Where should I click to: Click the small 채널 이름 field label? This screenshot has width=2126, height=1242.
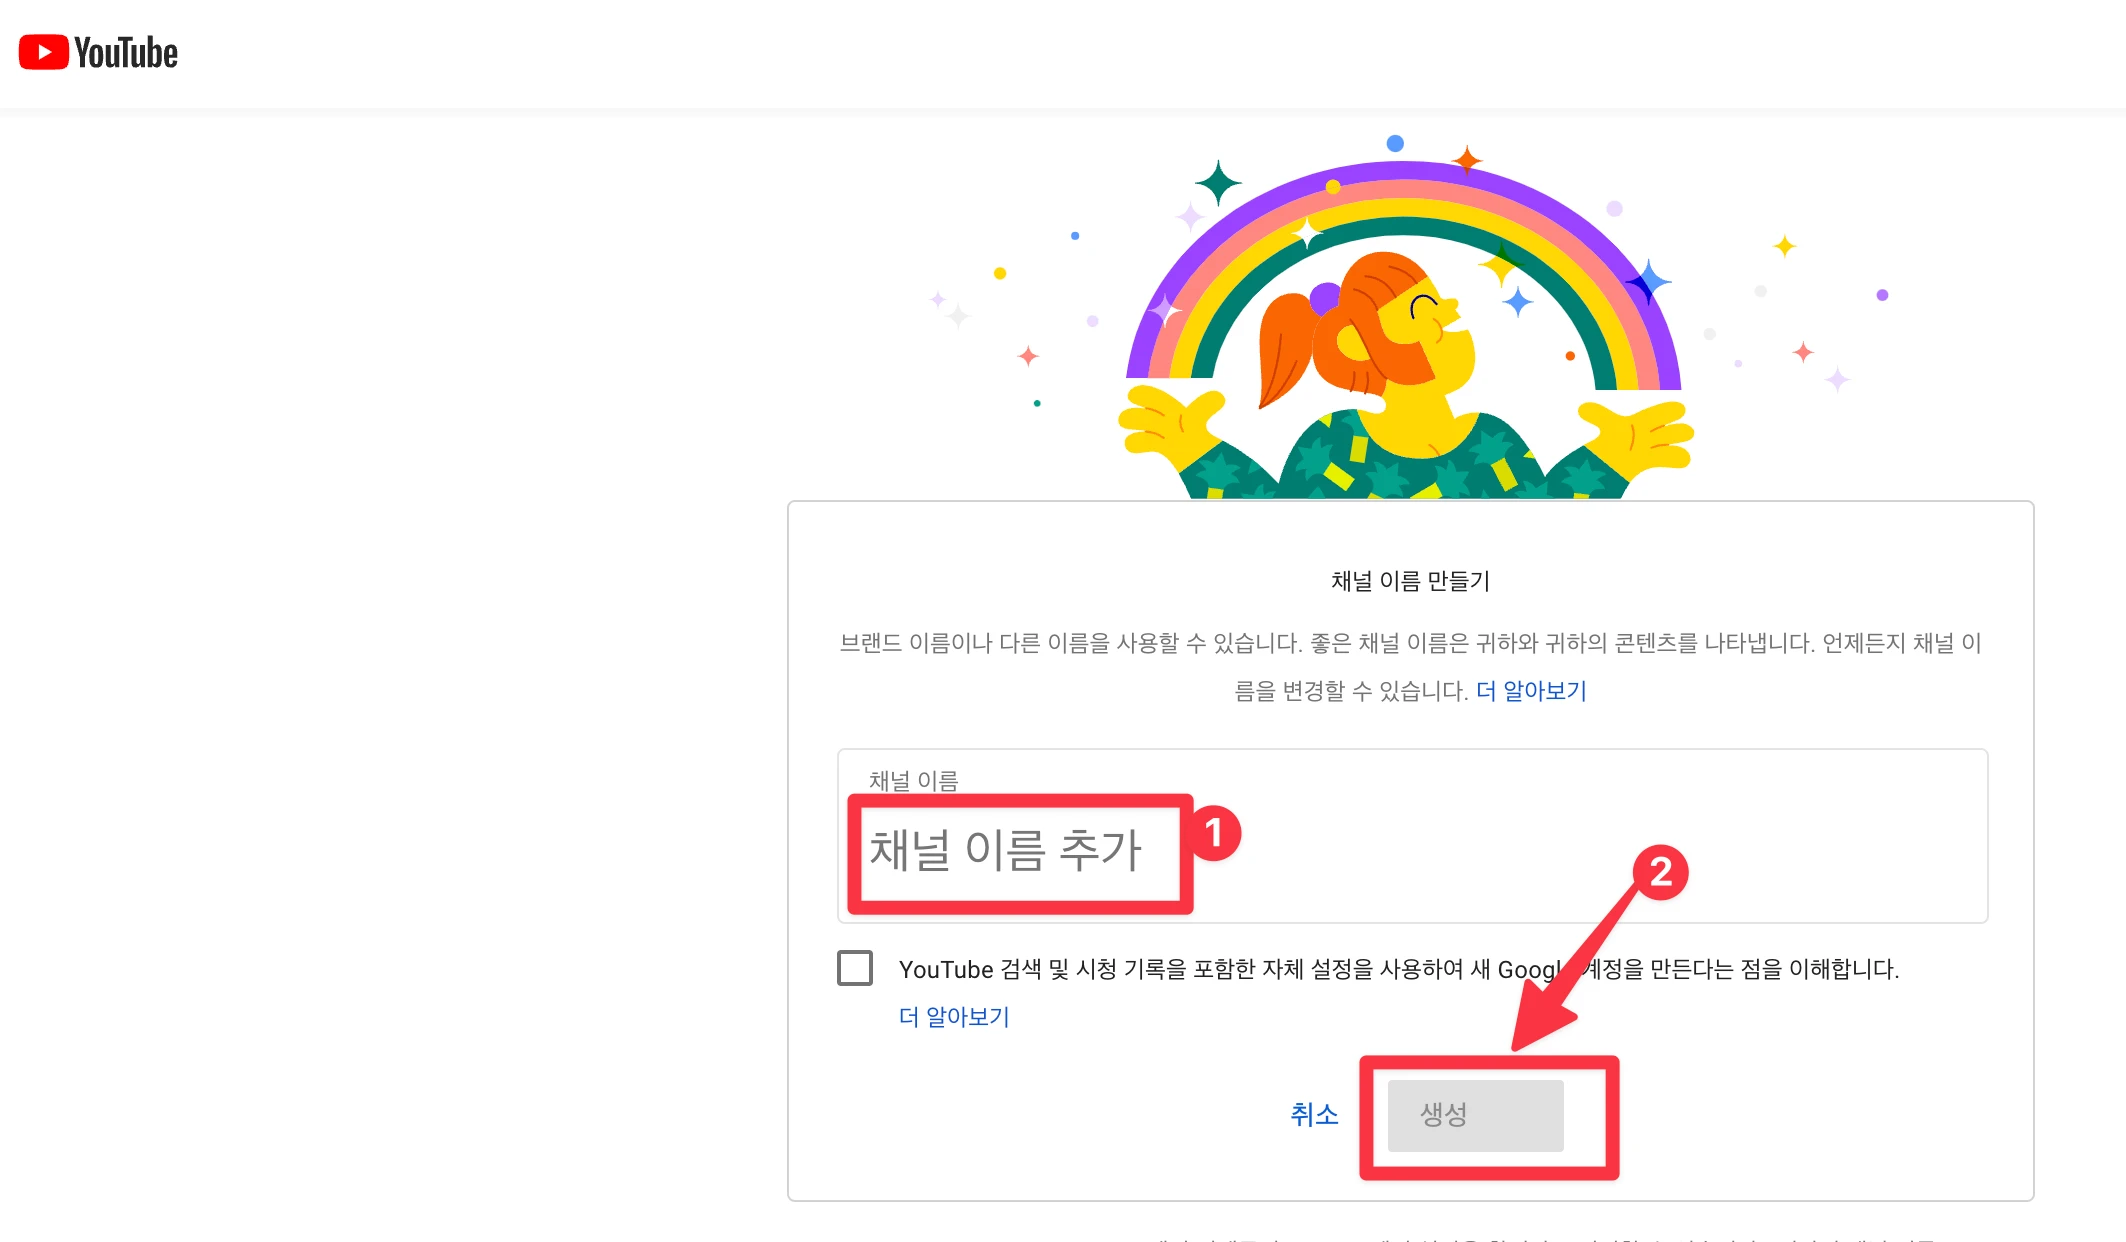pyautogui.click(x=913, y=780)
